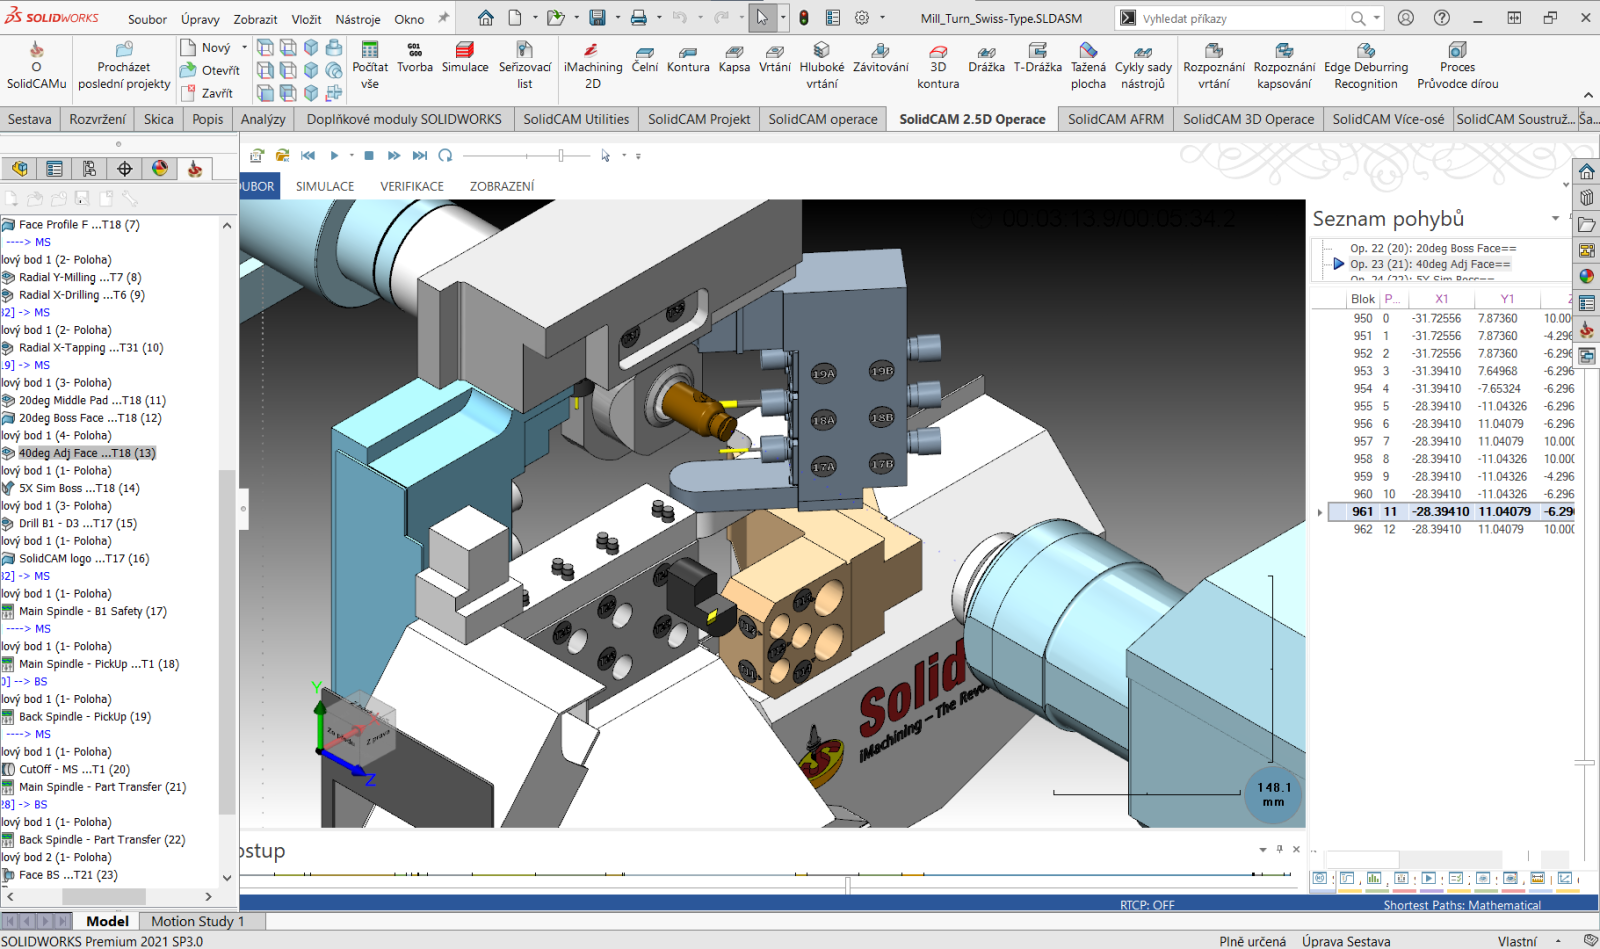Open the select cursor tool dropdown
This screenshot has height=949, width=1600.
[782, 18]
